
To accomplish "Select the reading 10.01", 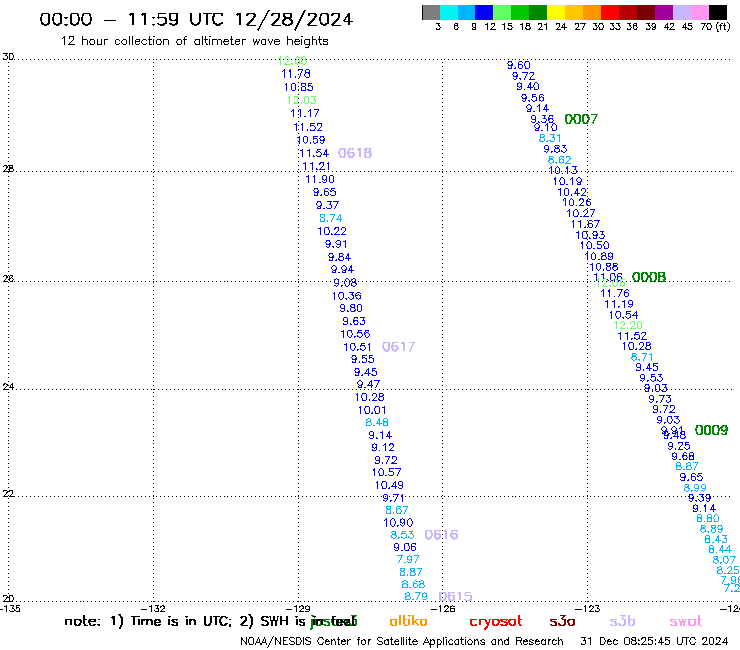I will click(x=372, y=410).
